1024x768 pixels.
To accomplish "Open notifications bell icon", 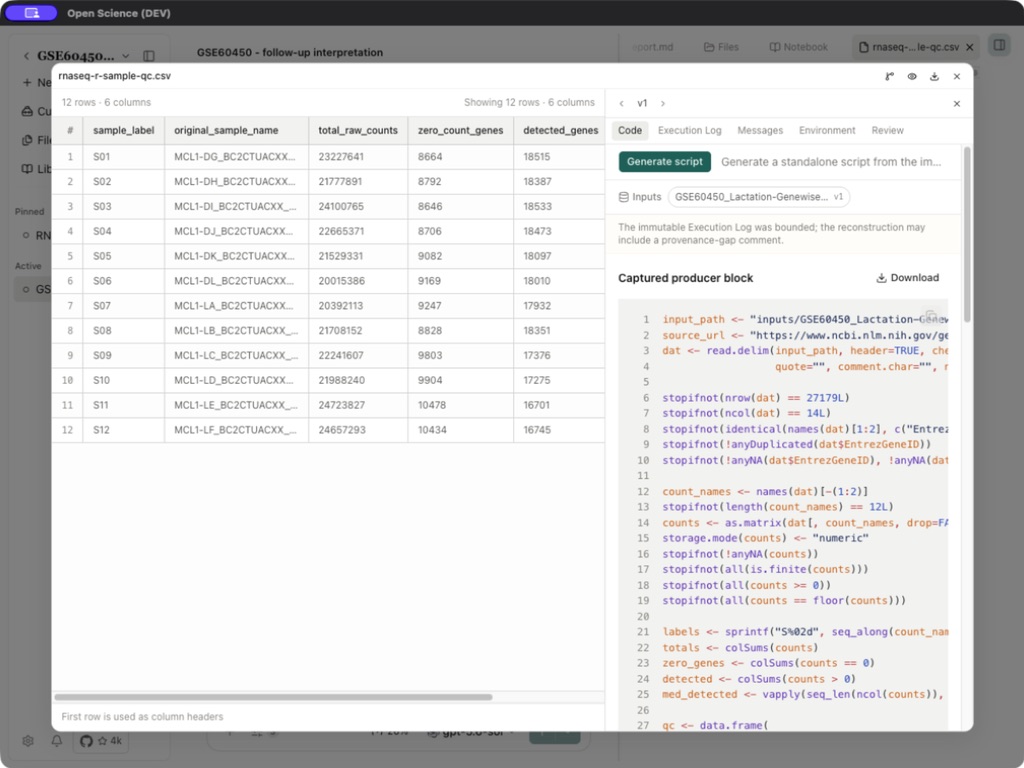I will point(57,741).
